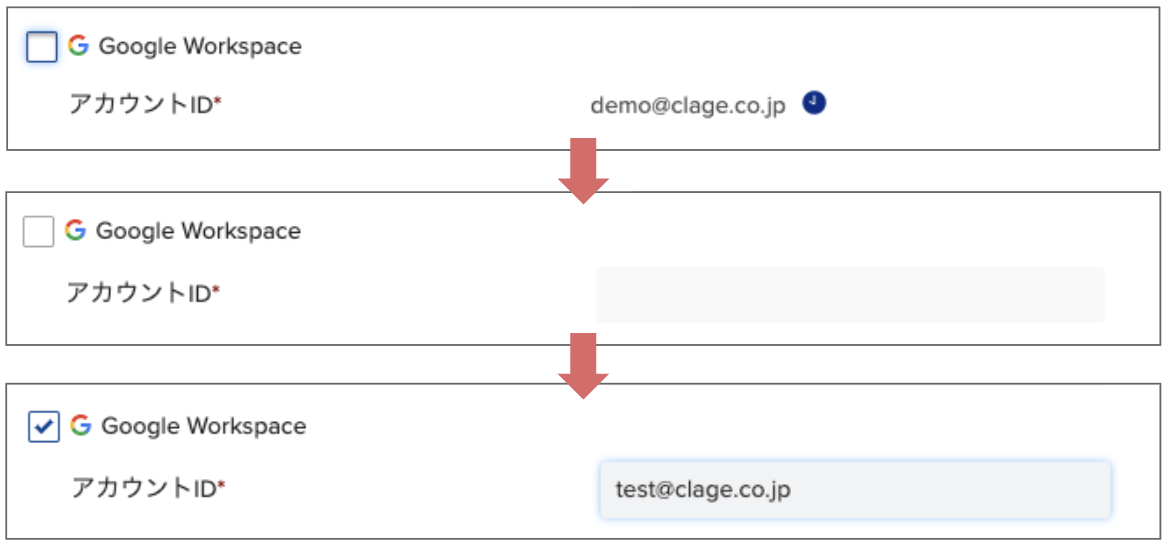
Task: Click the アカウントID label left of demo@clage.co.jp
Action: tap(142, 104)
